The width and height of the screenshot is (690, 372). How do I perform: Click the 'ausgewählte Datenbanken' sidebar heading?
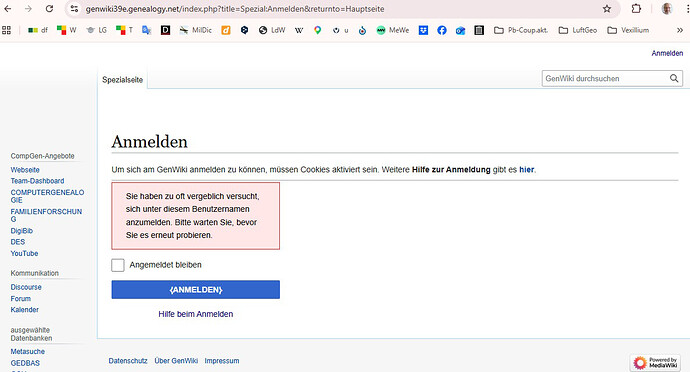tap(31, 334)
